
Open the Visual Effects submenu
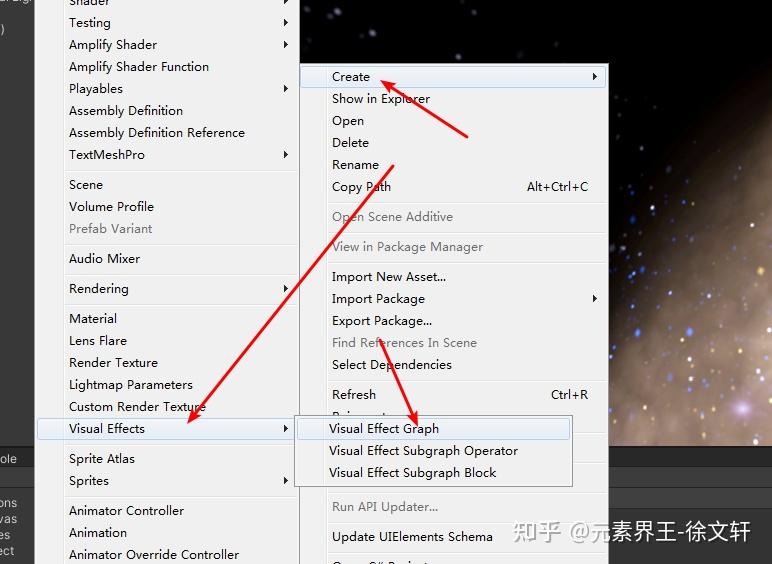(167, 429)
